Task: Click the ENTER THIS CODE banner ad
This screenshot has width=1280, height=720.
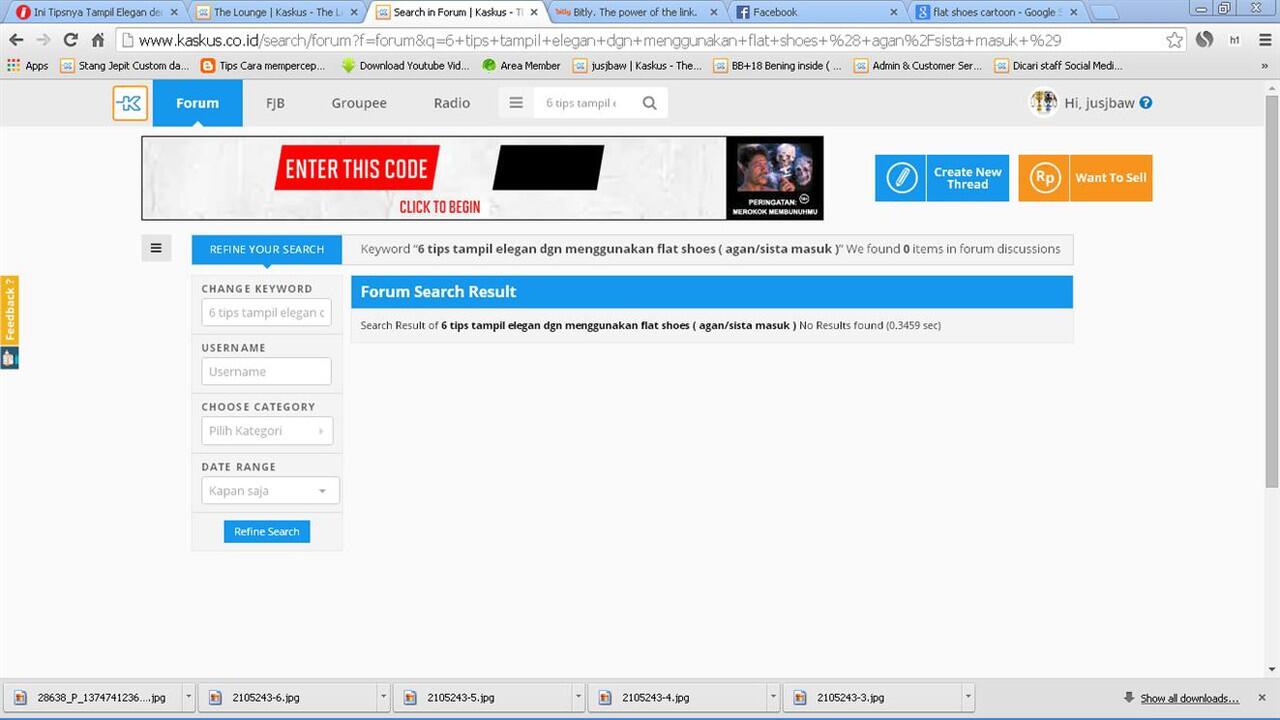Action: (x=482, y=178)
